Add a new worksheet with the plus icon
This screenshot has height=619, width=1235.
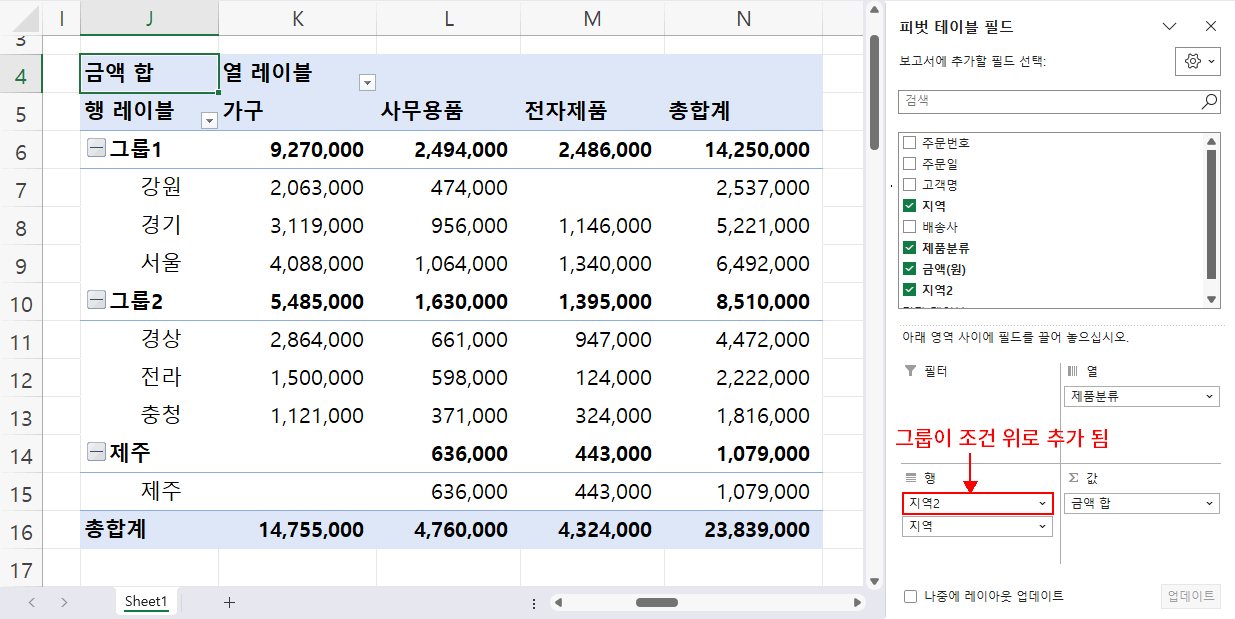pyautogui.click(x=230, y=603)
